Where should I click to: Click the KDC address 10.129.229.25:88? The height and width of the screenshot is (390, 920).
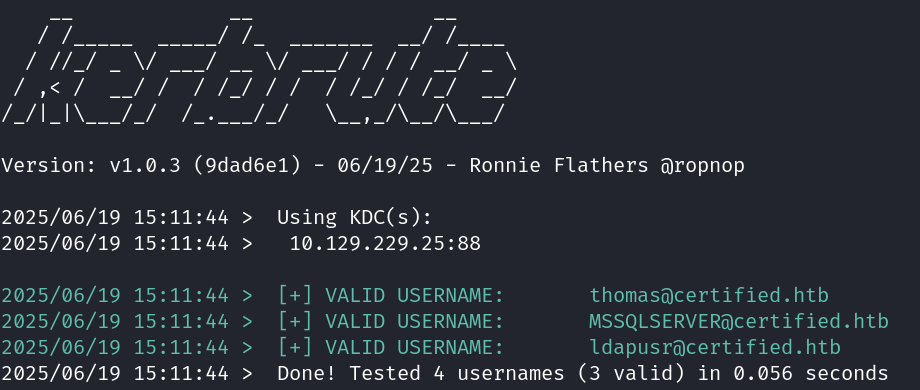(x=385, y=243)
